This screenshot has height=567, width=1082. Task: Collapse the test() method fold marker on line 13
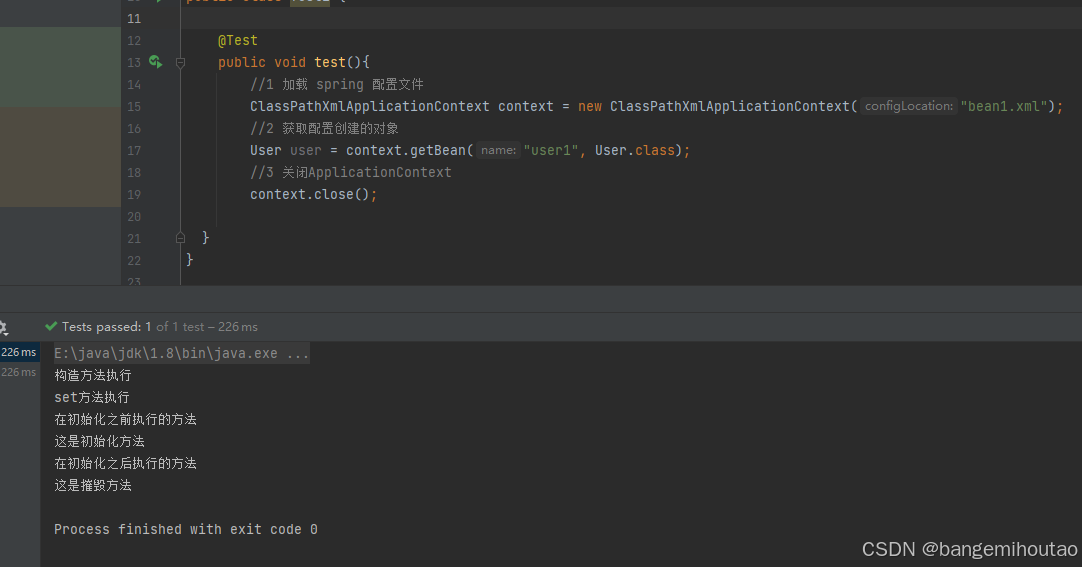[180, 63]
